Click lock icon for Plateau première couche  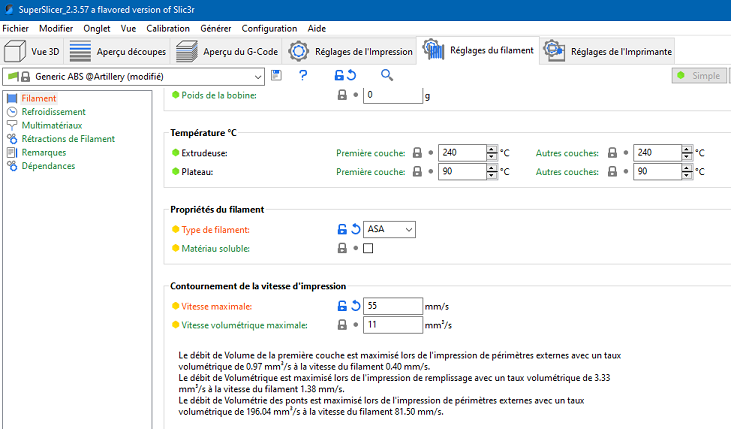point(417,172)
